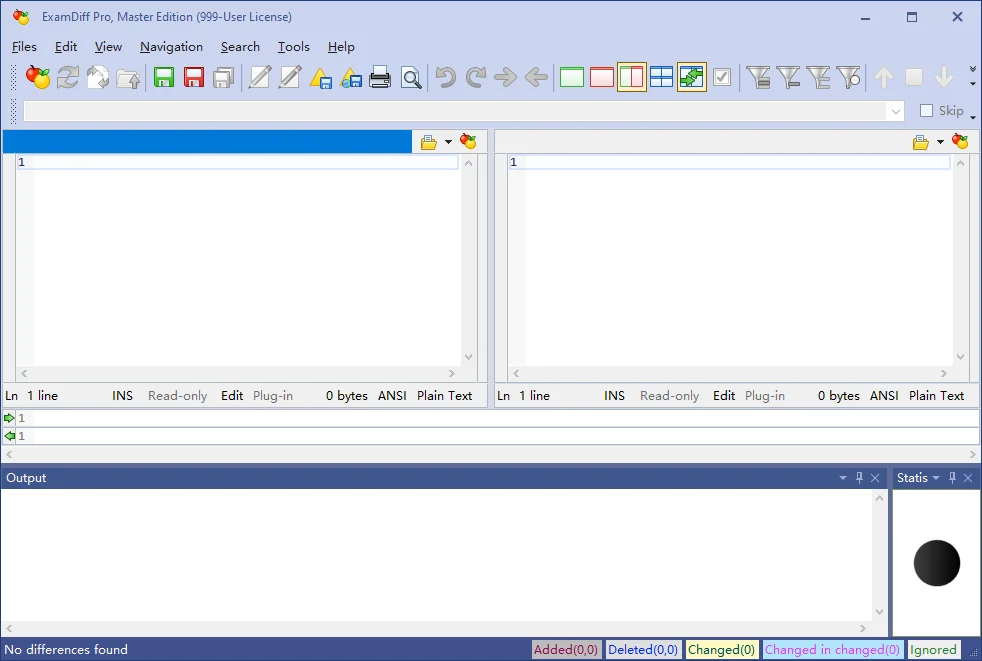The width and height of the screenshot is (982, 661).
Task: Save the first file with the green floppy icon
Action: [164, 78]
